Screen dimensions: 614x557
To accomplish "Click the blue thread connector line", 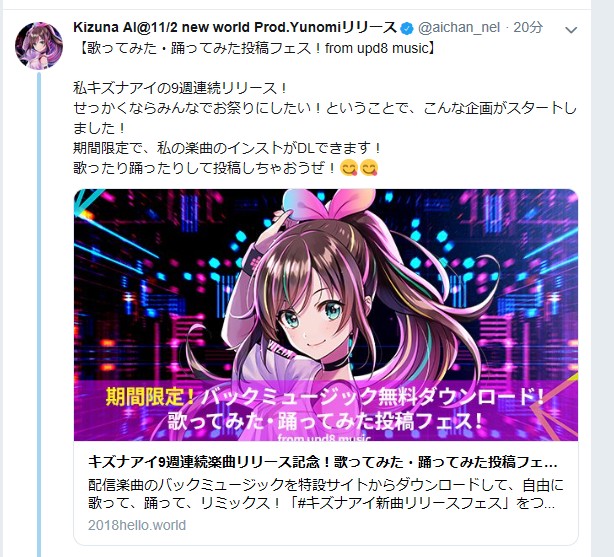I will (39, 315).
